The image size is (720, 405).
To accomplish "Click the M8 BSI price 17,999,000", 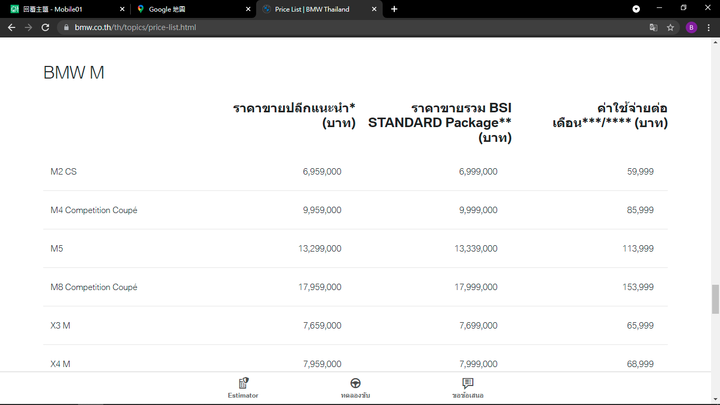I will (476, 287).
